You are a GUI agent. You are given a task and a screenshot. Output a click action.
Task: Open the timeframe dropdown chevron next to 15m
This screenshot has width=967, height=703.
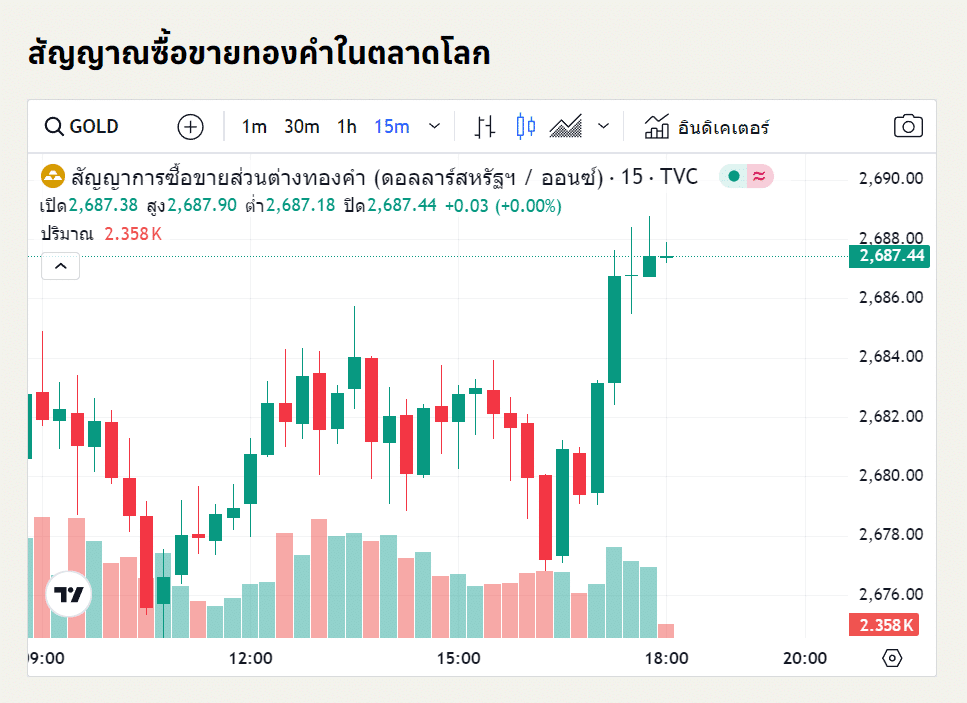coord(434,126)
